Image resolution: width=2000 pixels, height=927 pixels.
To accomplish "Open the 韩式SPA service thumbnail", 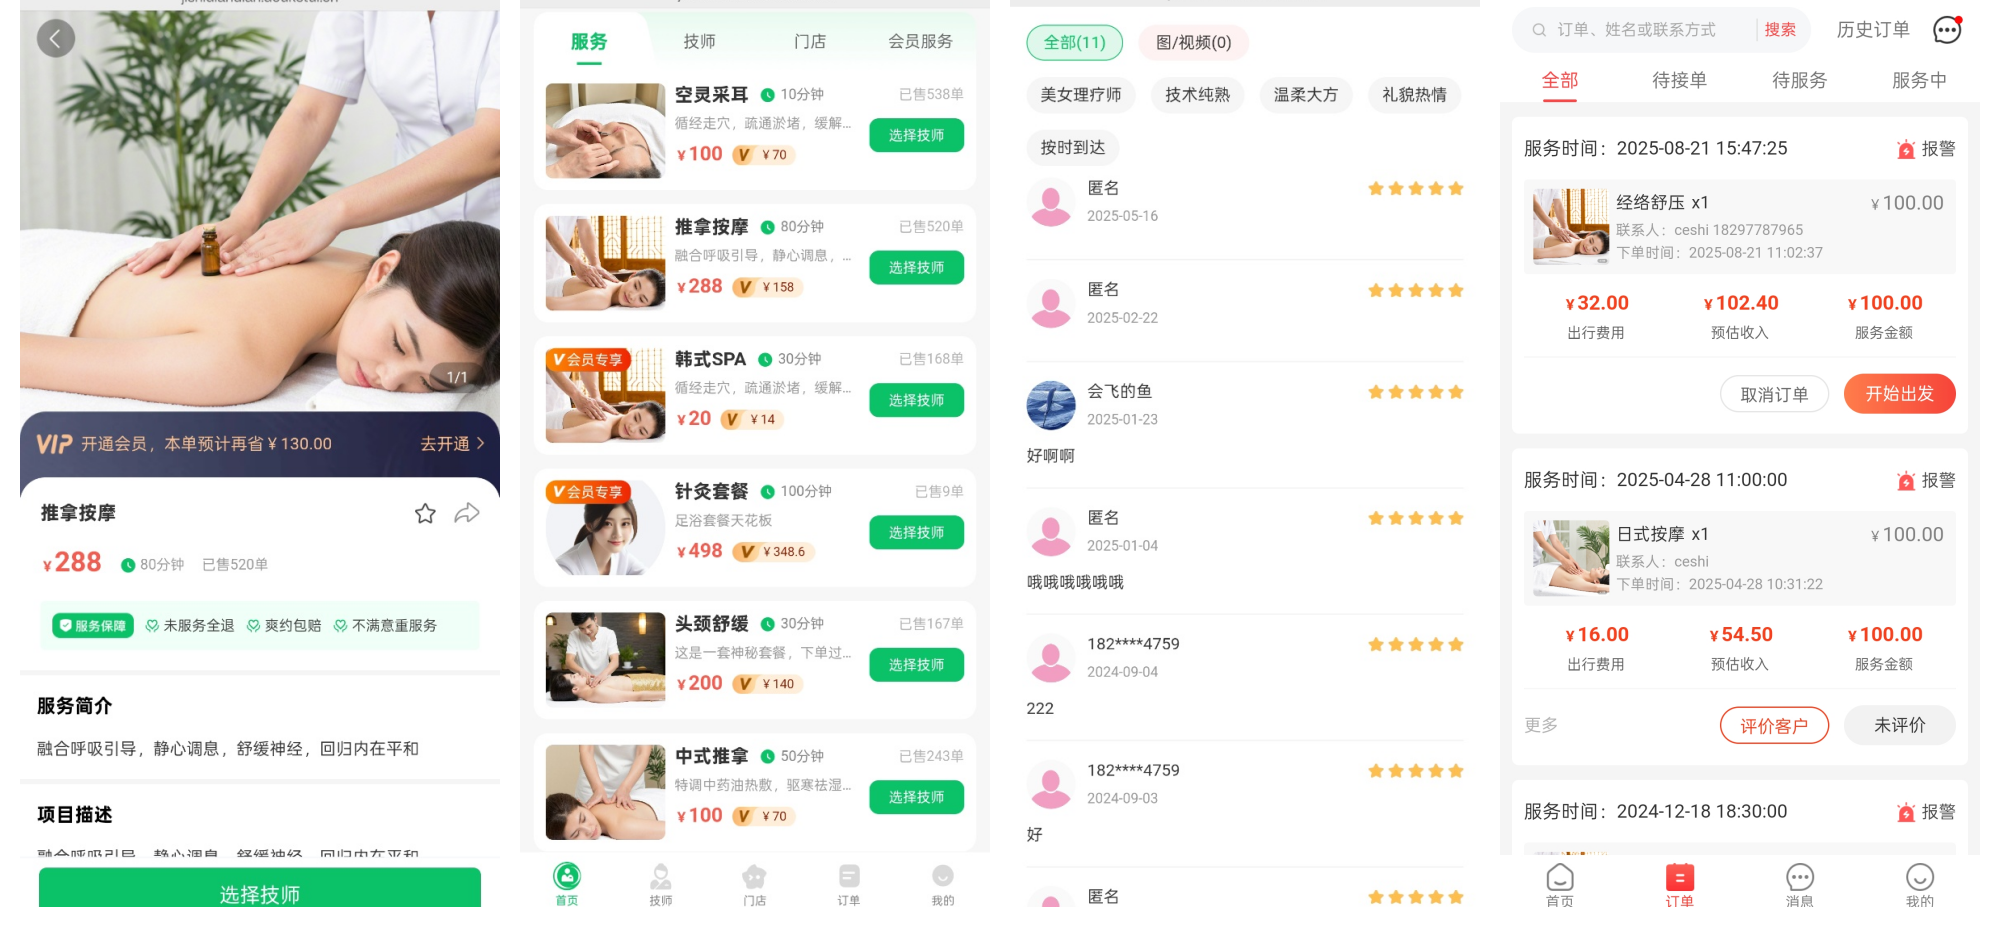I will (605, 395).
